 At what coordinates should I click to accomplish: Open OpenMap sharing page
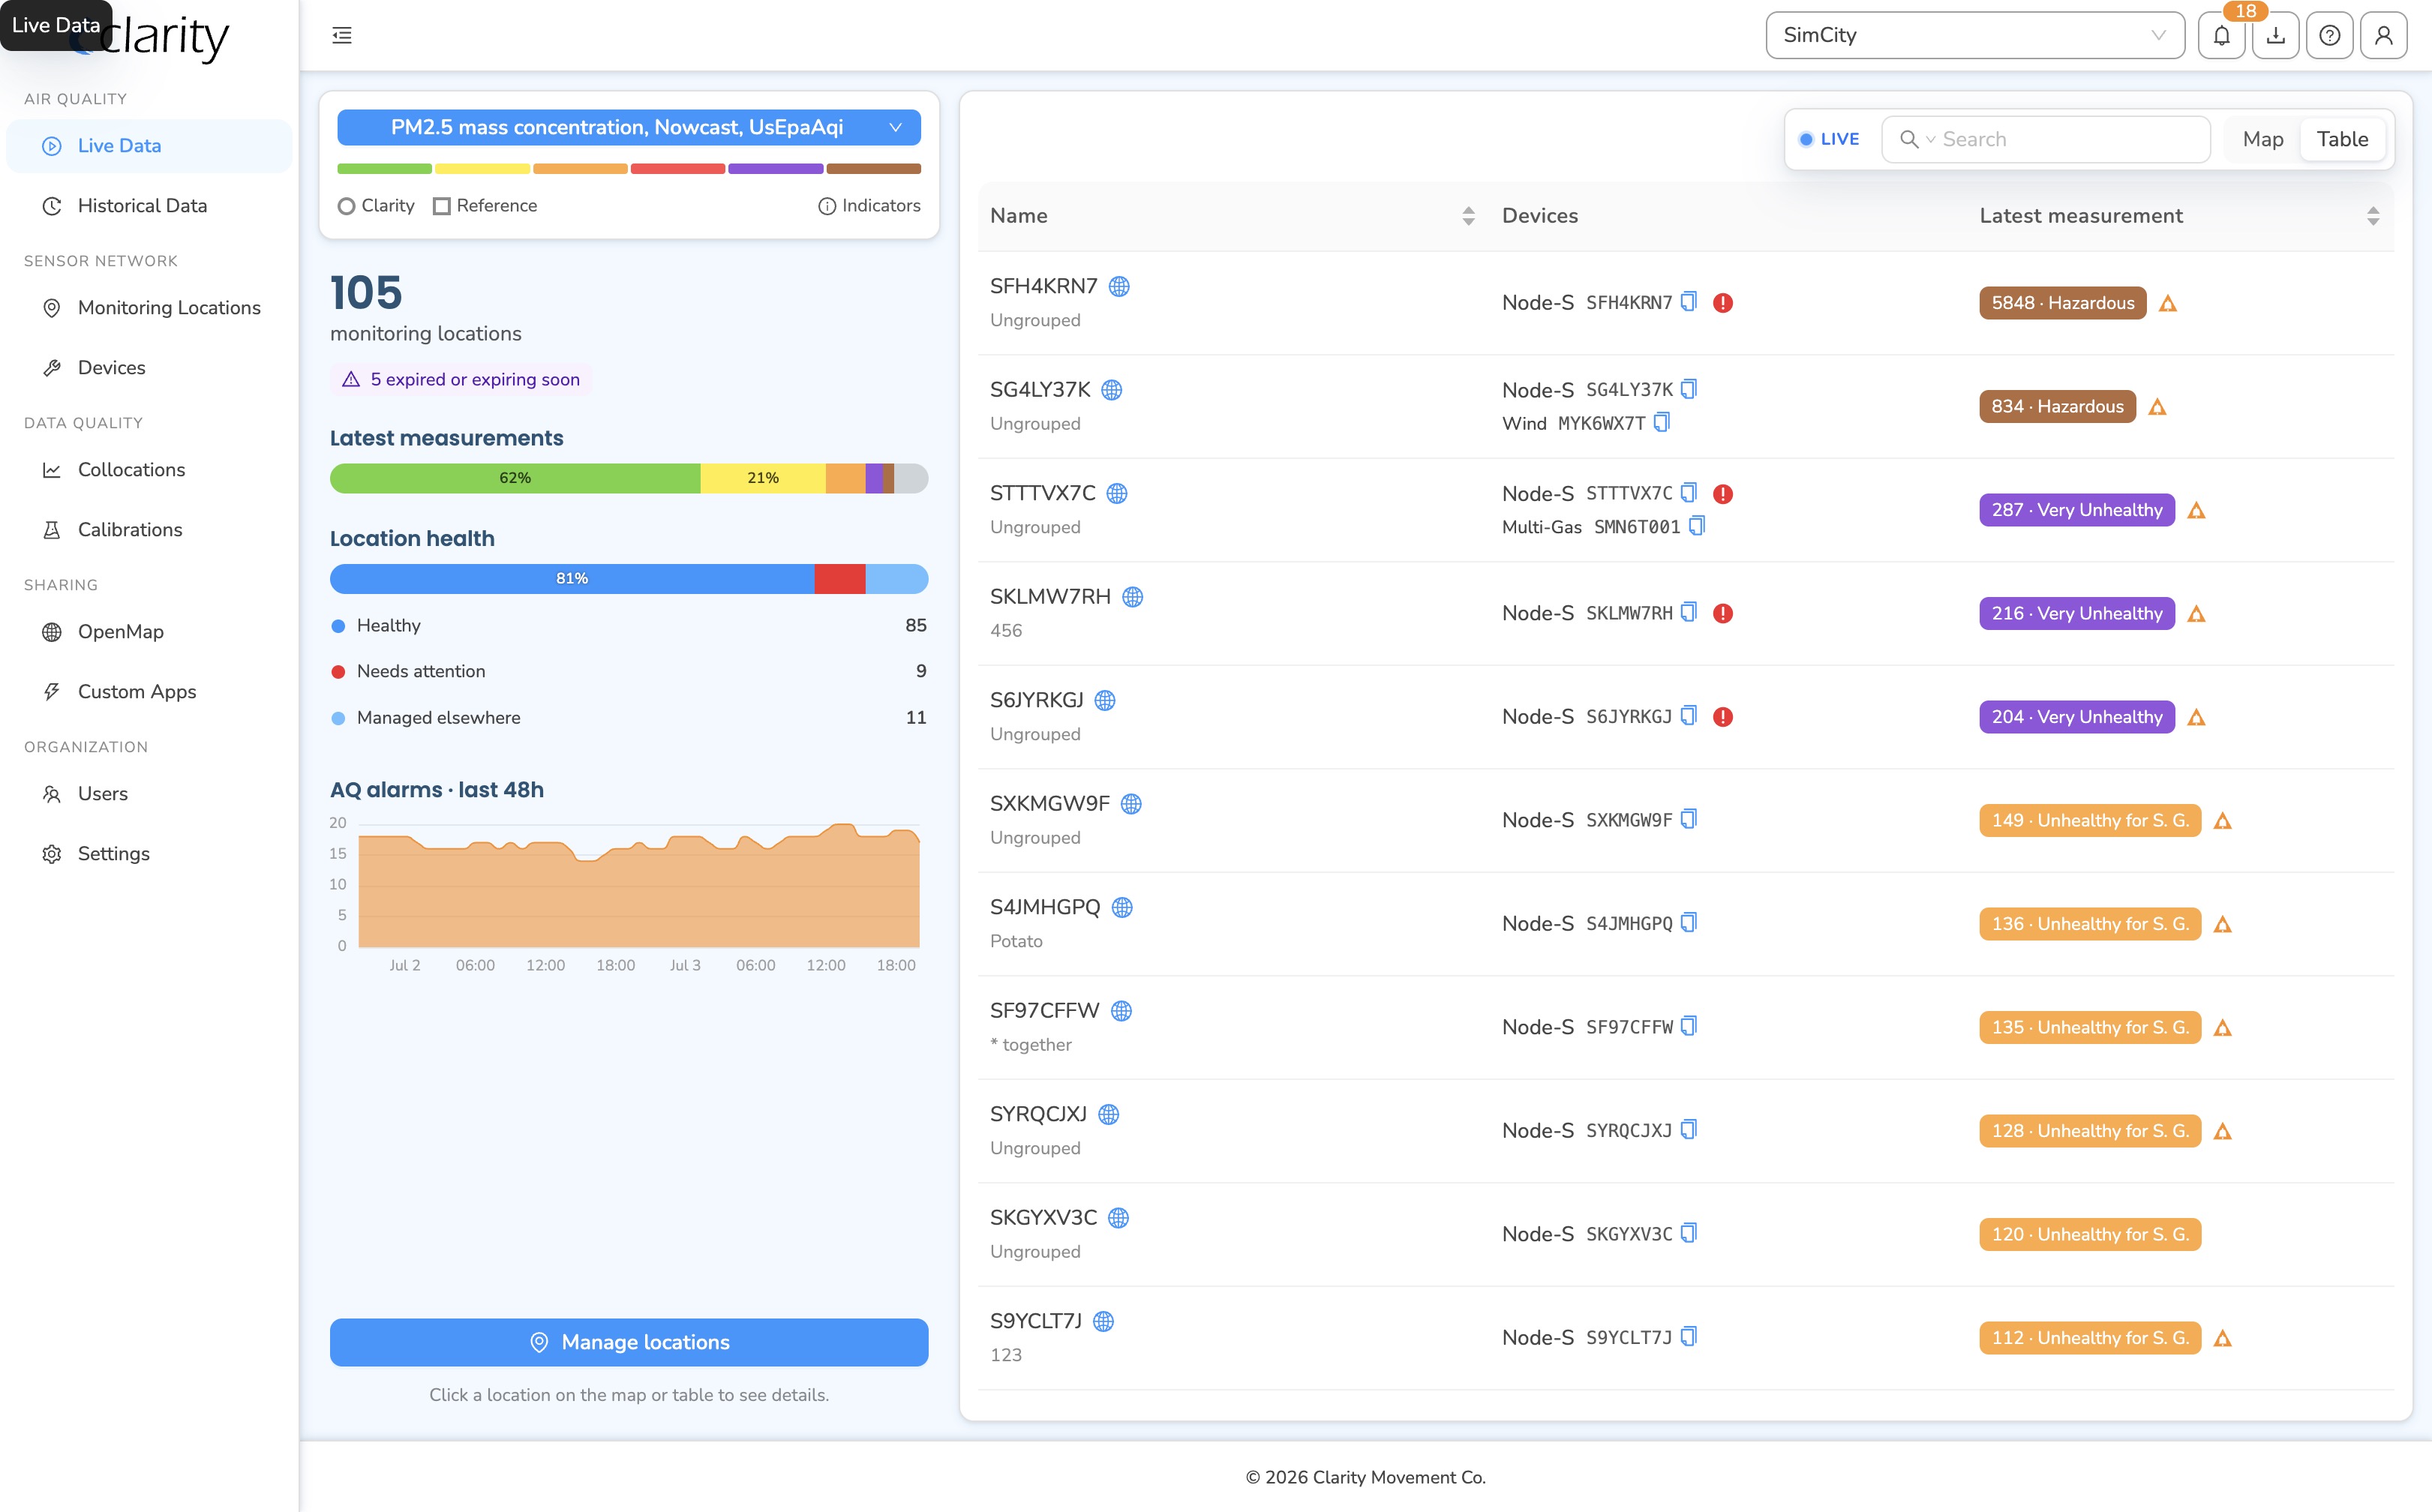pos(149,632)
